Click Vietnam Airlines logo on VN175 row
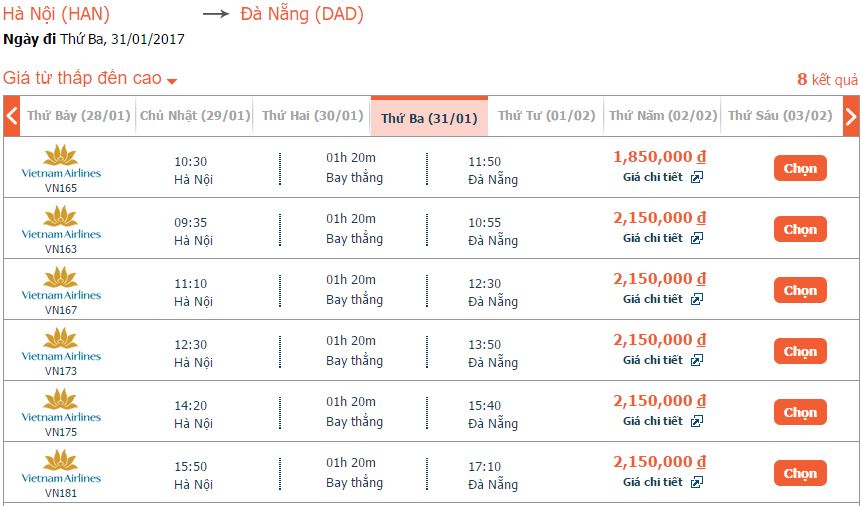Screen dimensions: 863x506 tap(61, 406)
